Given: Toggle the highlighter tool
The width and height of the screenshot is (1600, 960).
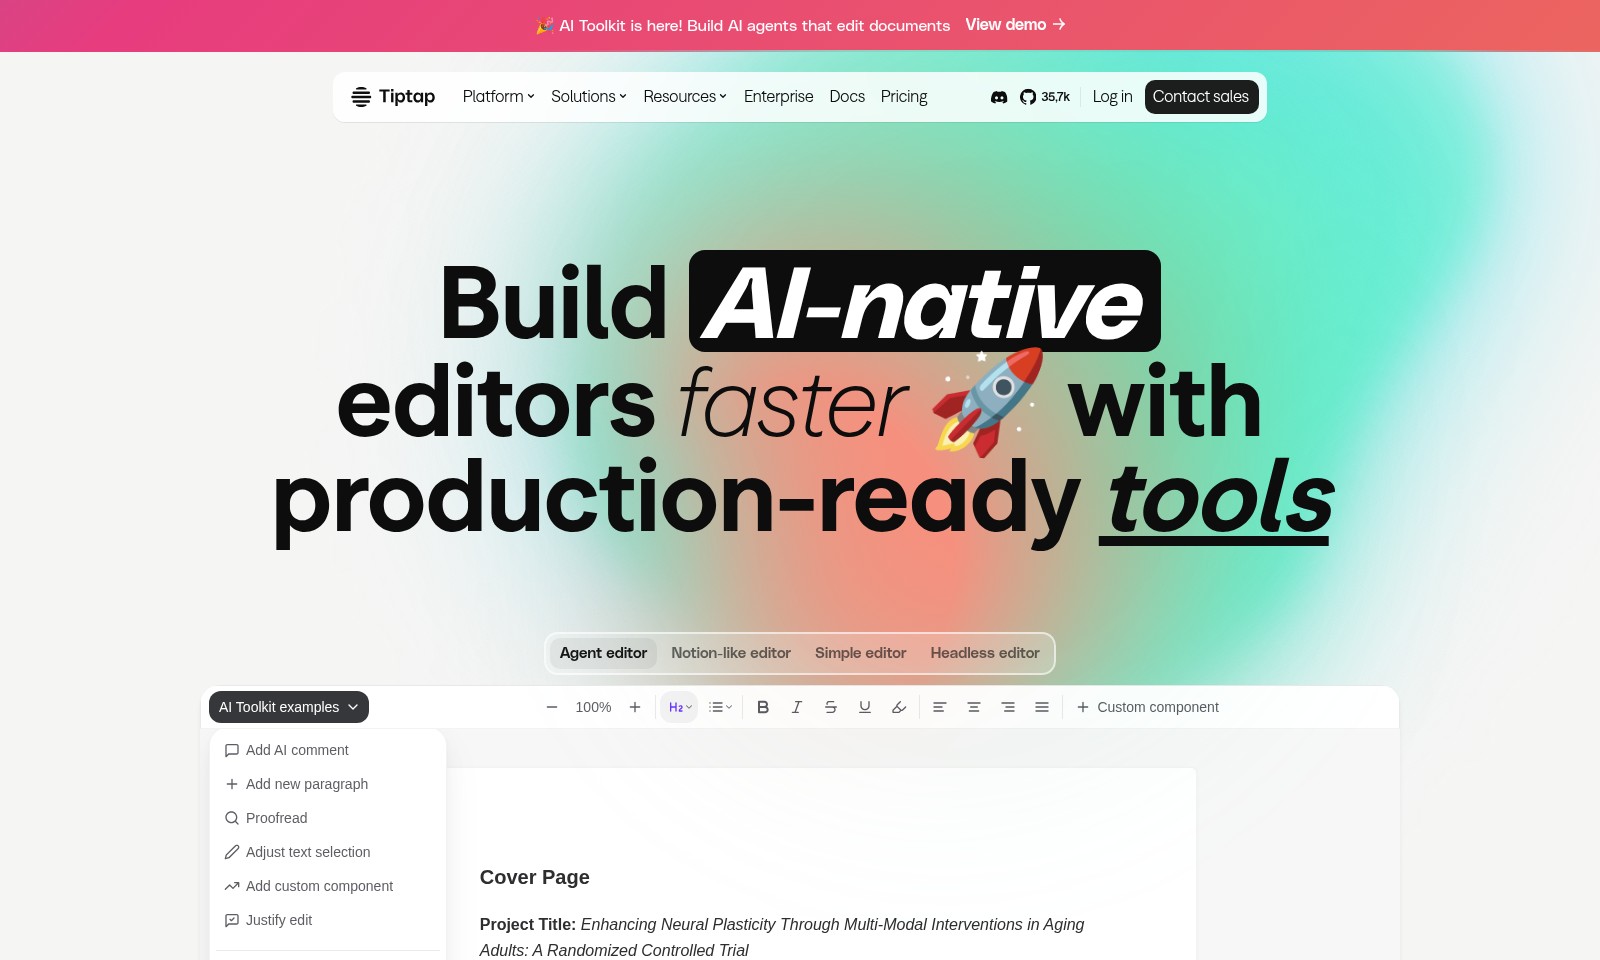Looking at the screenshot, I should coord(899,707).
